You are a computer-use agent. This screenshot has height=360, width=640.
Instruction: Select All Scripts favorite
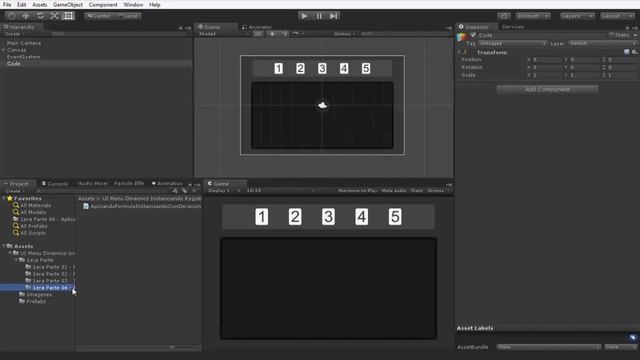click(x=33, y=233)
